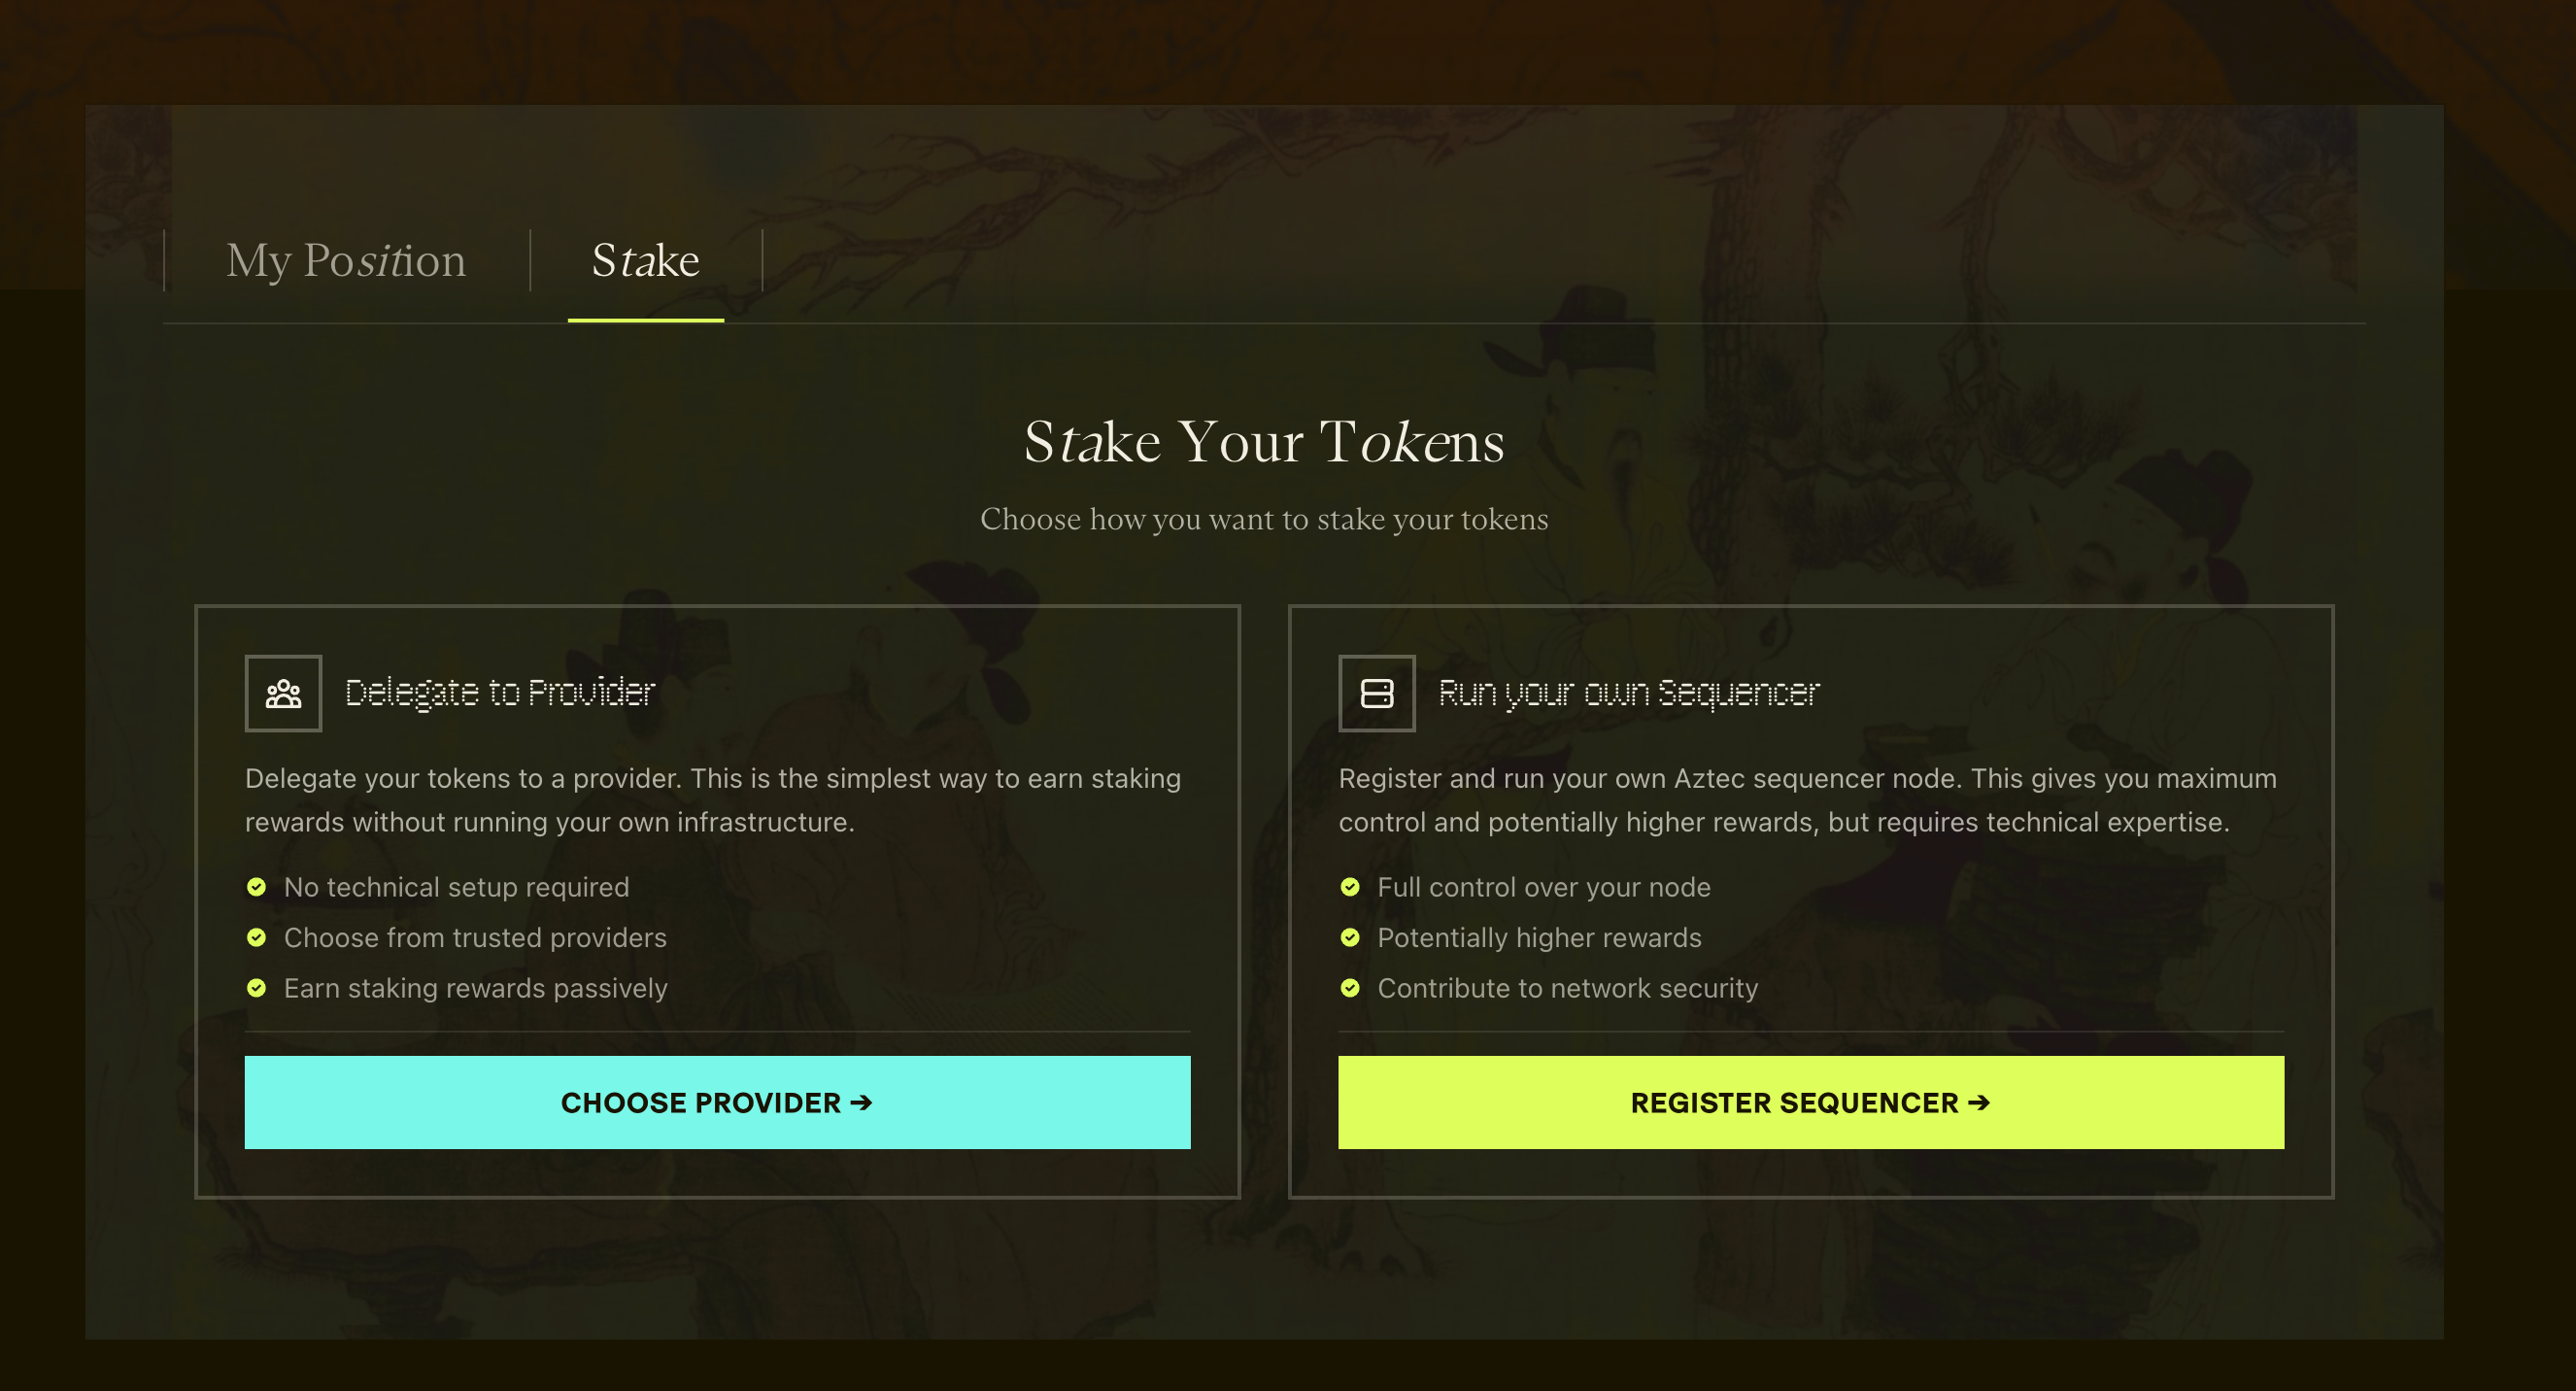Click checkmark beside No technical setup required
The image size is (2576, 1391).
[257, 887]
